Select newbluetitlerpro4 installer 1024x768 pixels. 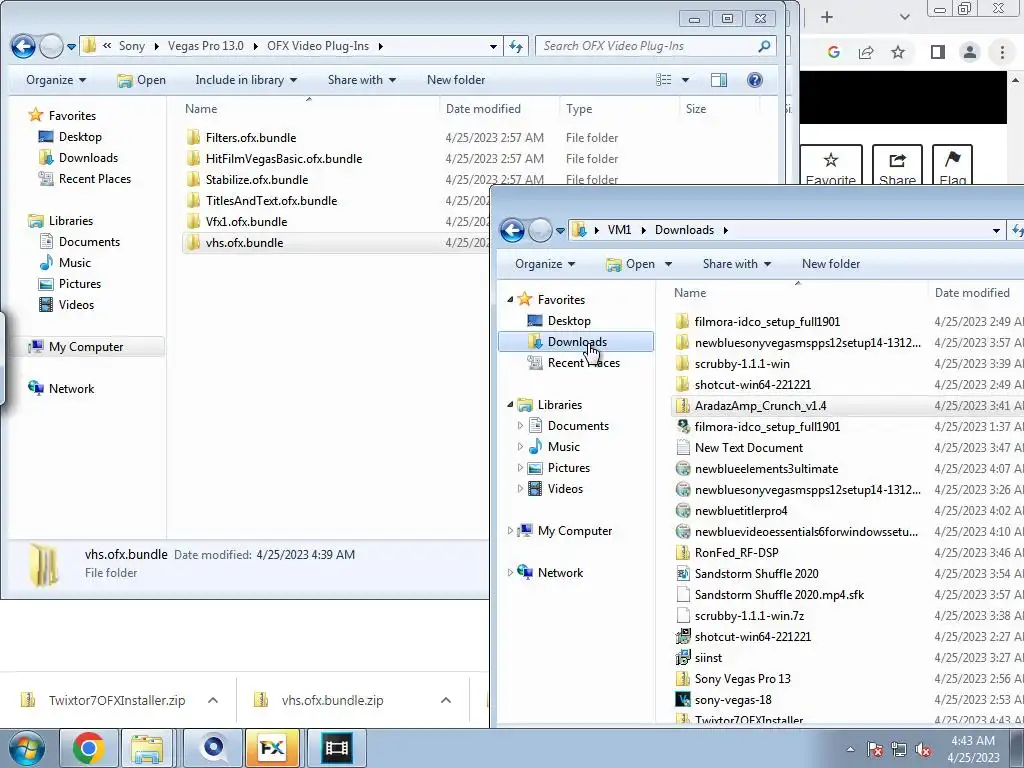(741, 511)
